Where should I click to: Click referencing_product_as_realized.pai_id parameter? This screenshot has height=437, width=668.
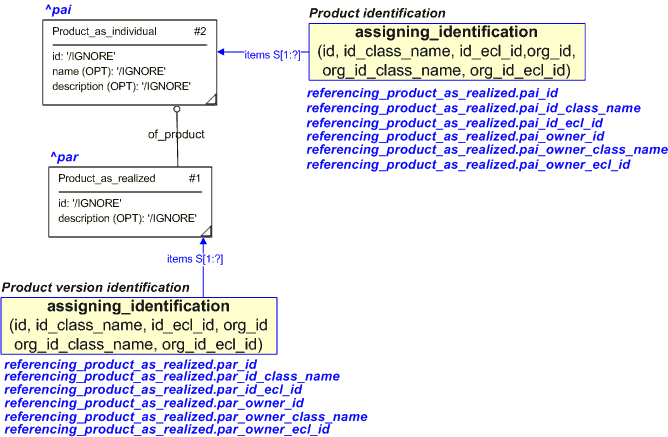432,93
